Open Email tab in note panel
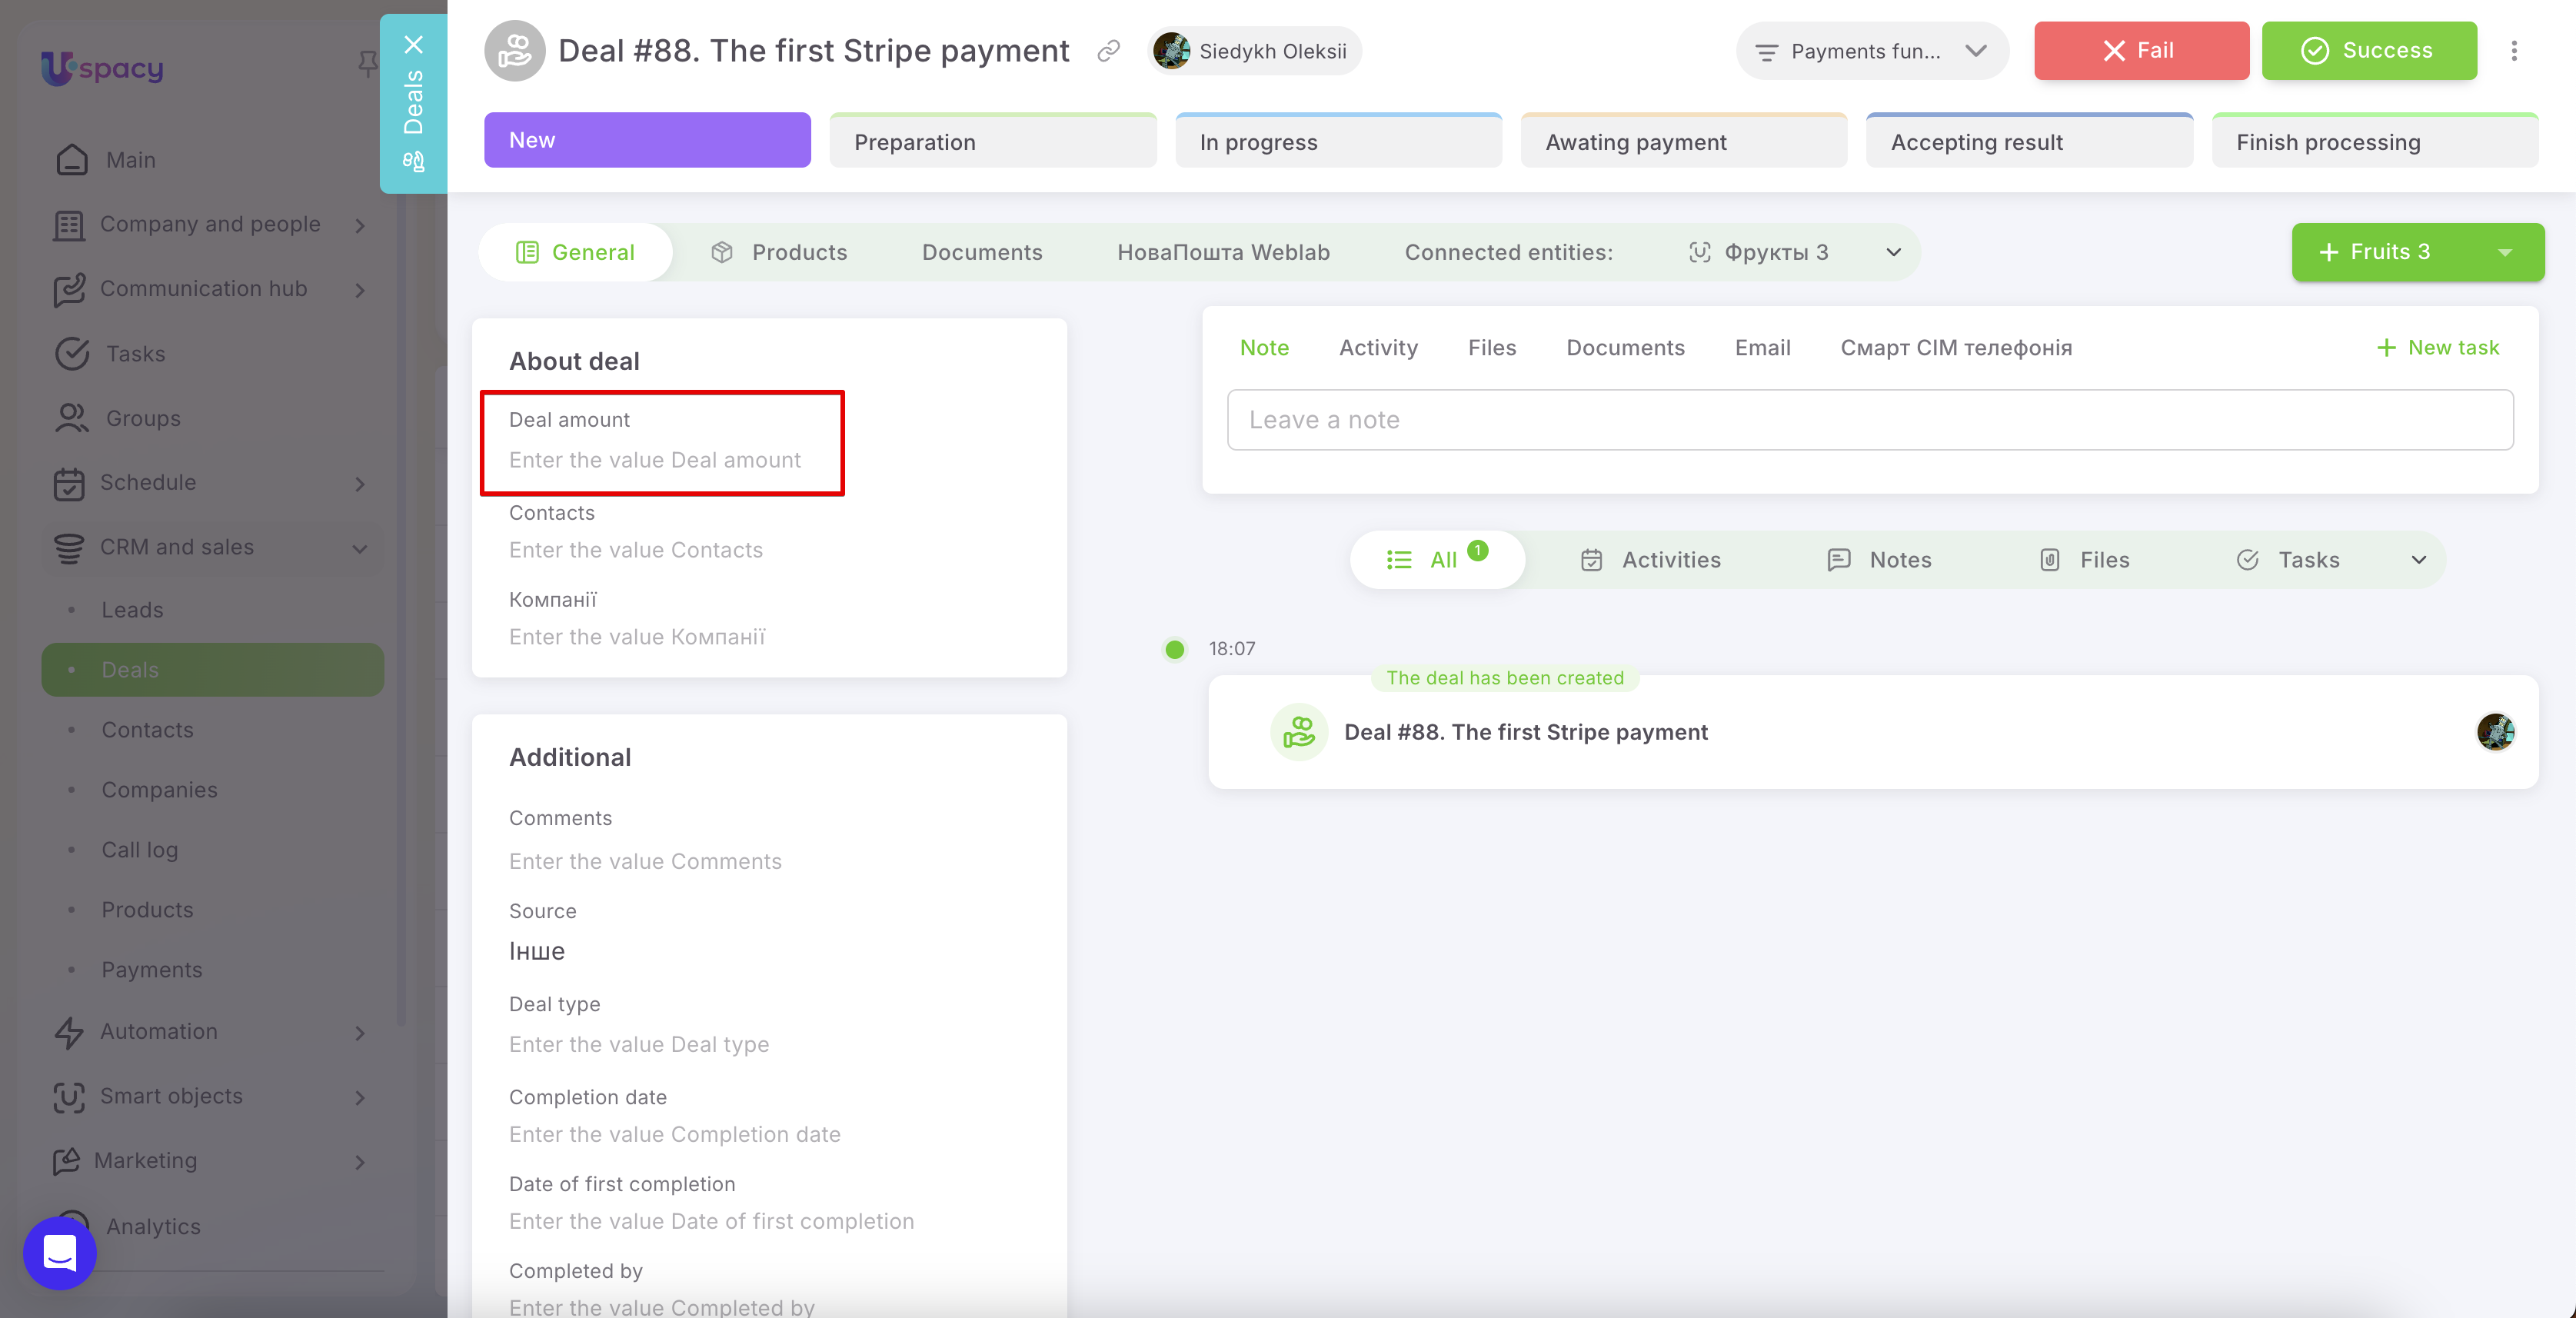2576x1318 pixels. pyautogui.click(x=1763, y=348)
